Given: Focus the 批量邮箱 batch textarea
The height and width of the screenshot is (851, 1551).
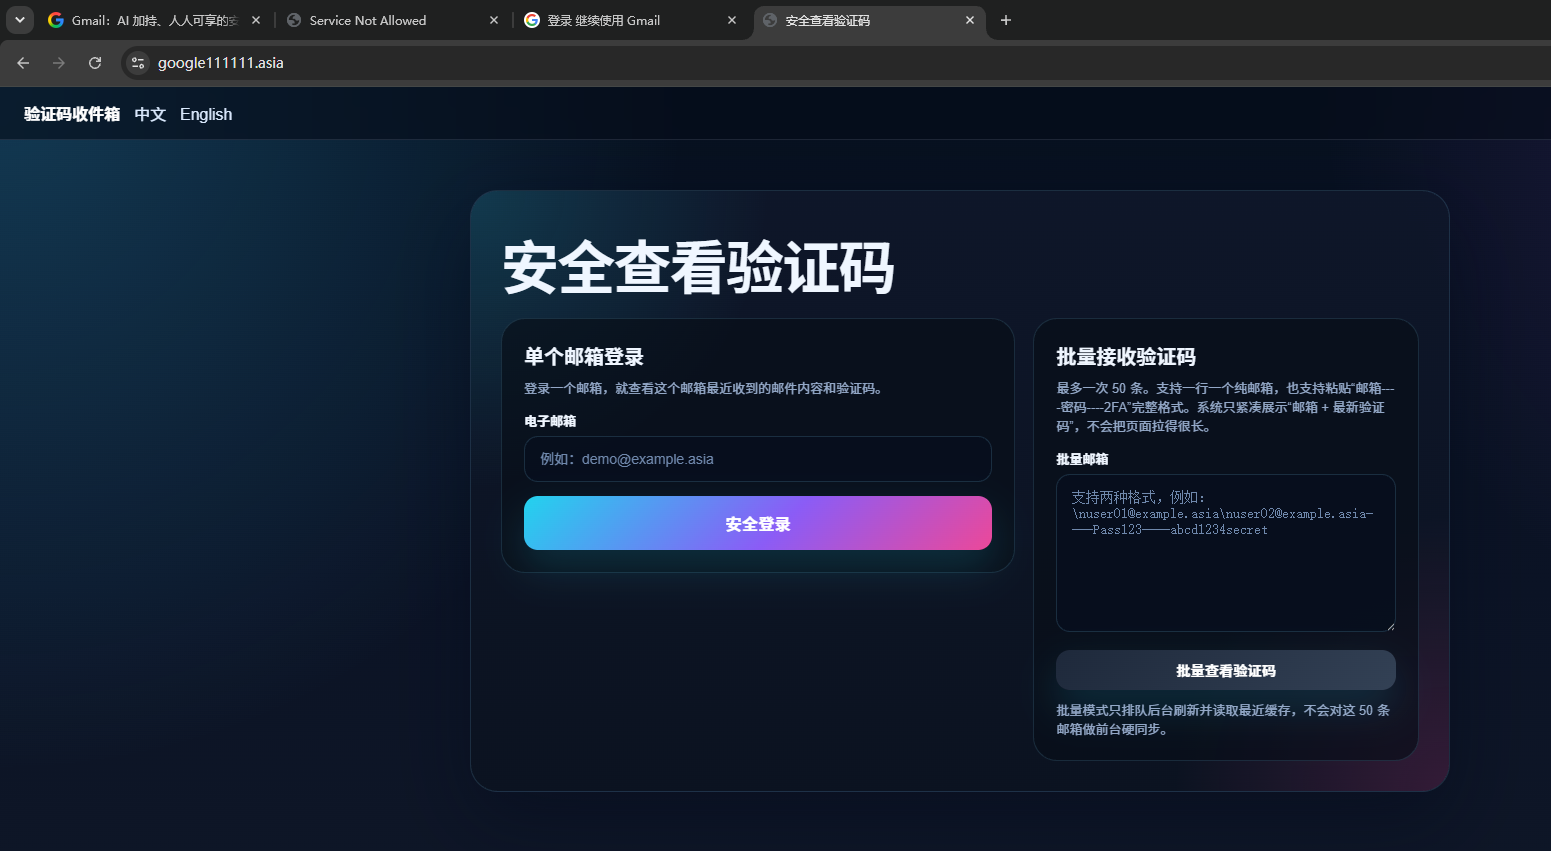Looking at the screenshot, I should coord(1226,553).
